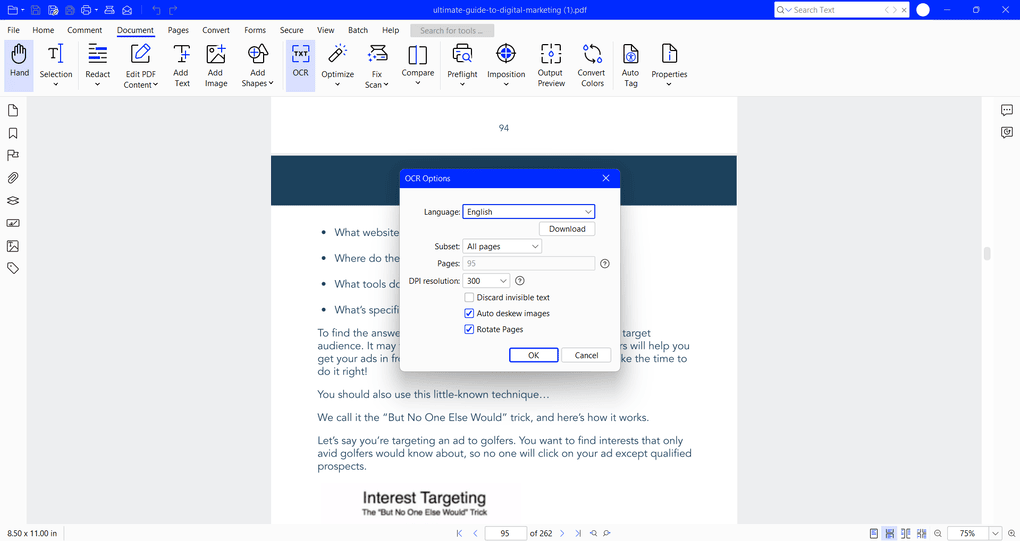Open the scanner icon in title bar

tap(109, 10)
